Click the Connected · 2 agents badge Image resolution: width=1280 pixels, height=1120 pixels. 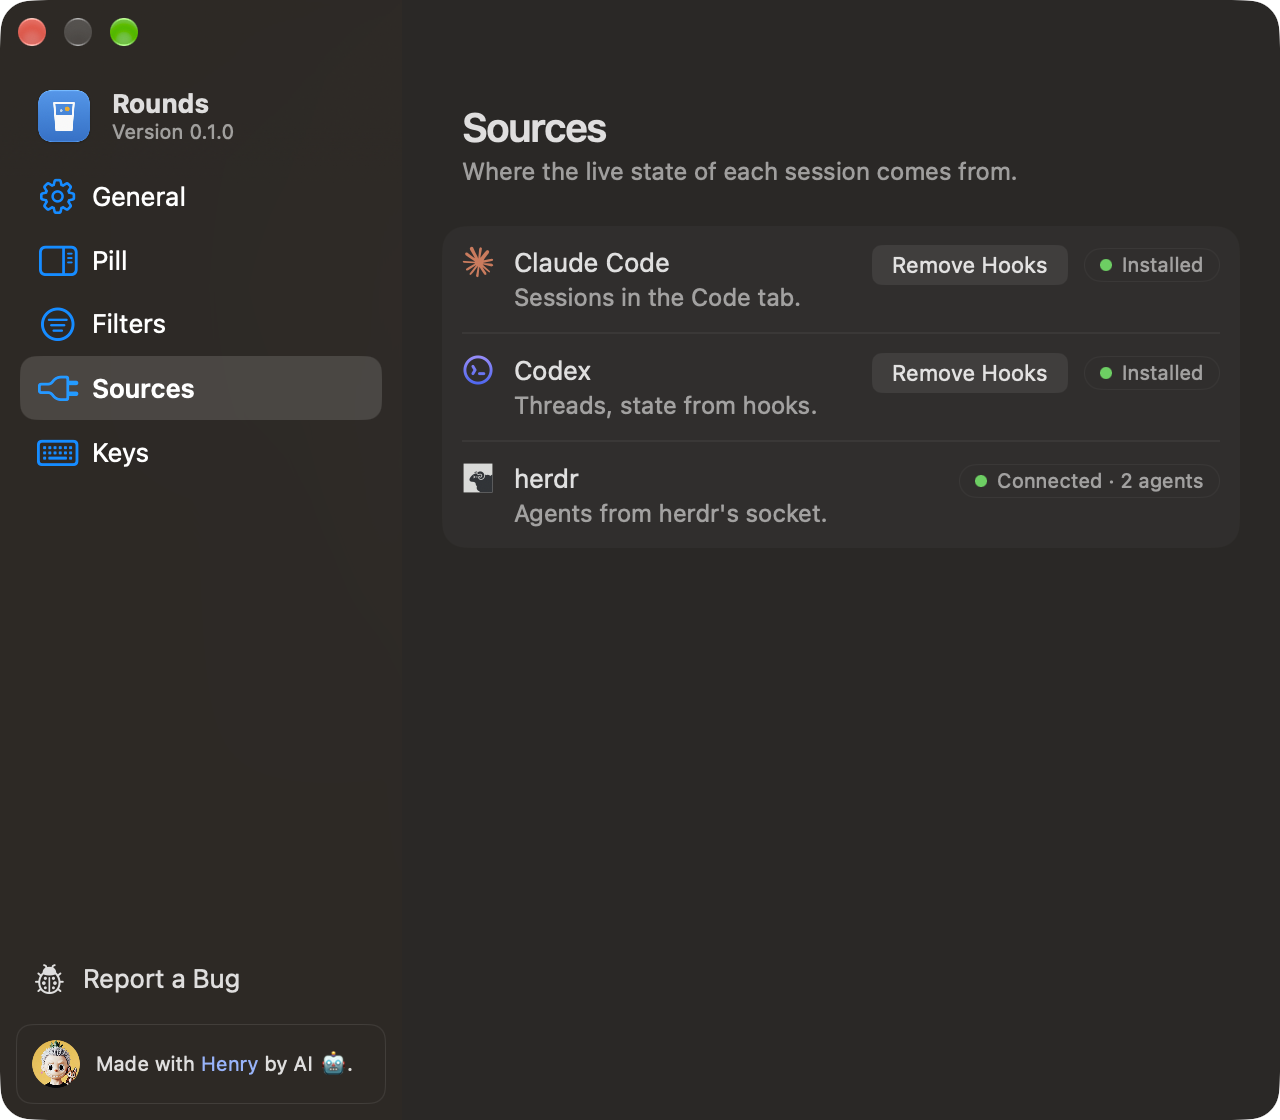[1089, 481]
